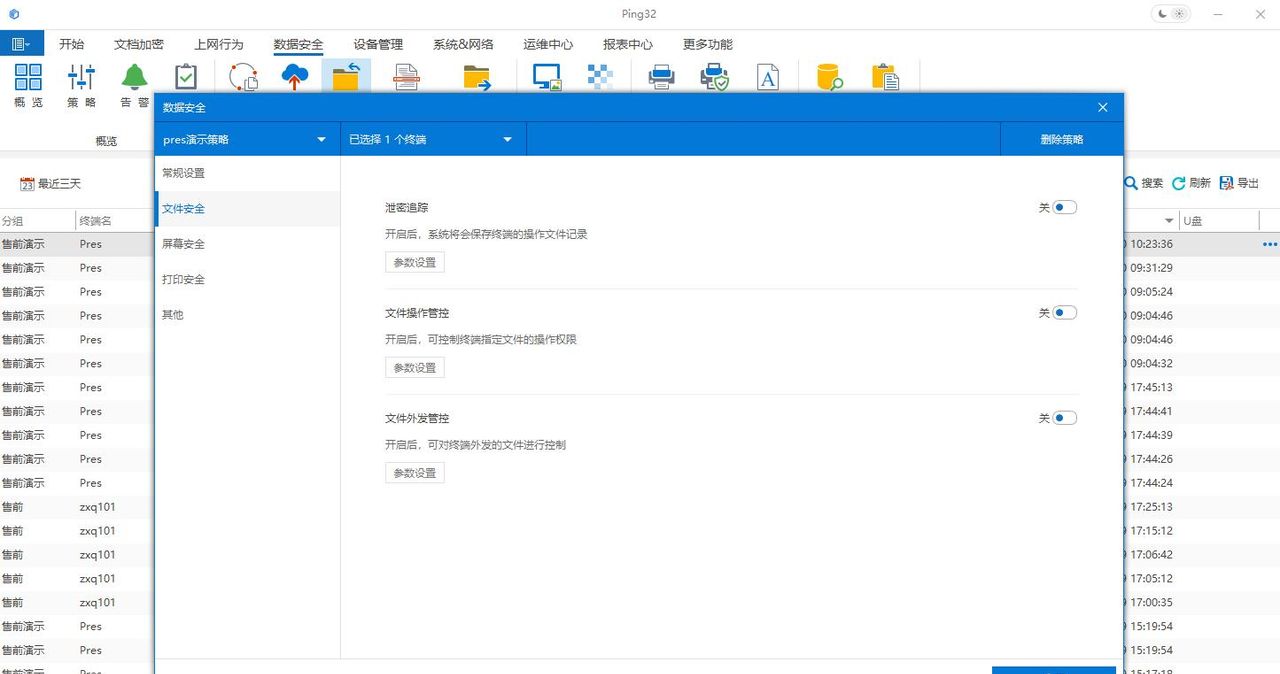Open the screen capture toolbar icon
The image size is (1280, 674).
tap(545, 76)
